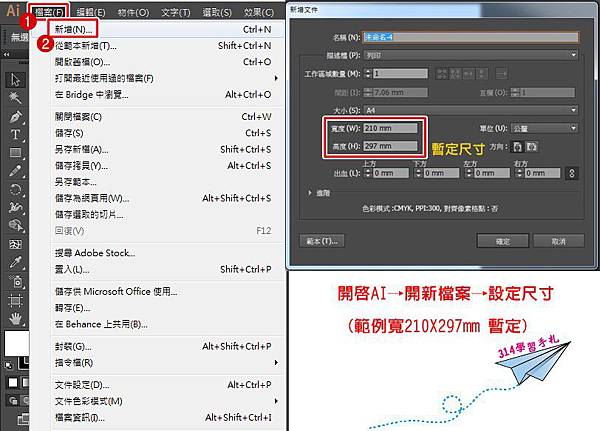Select the Color mode button below swatches
The image size is (600, 431).
13,383
